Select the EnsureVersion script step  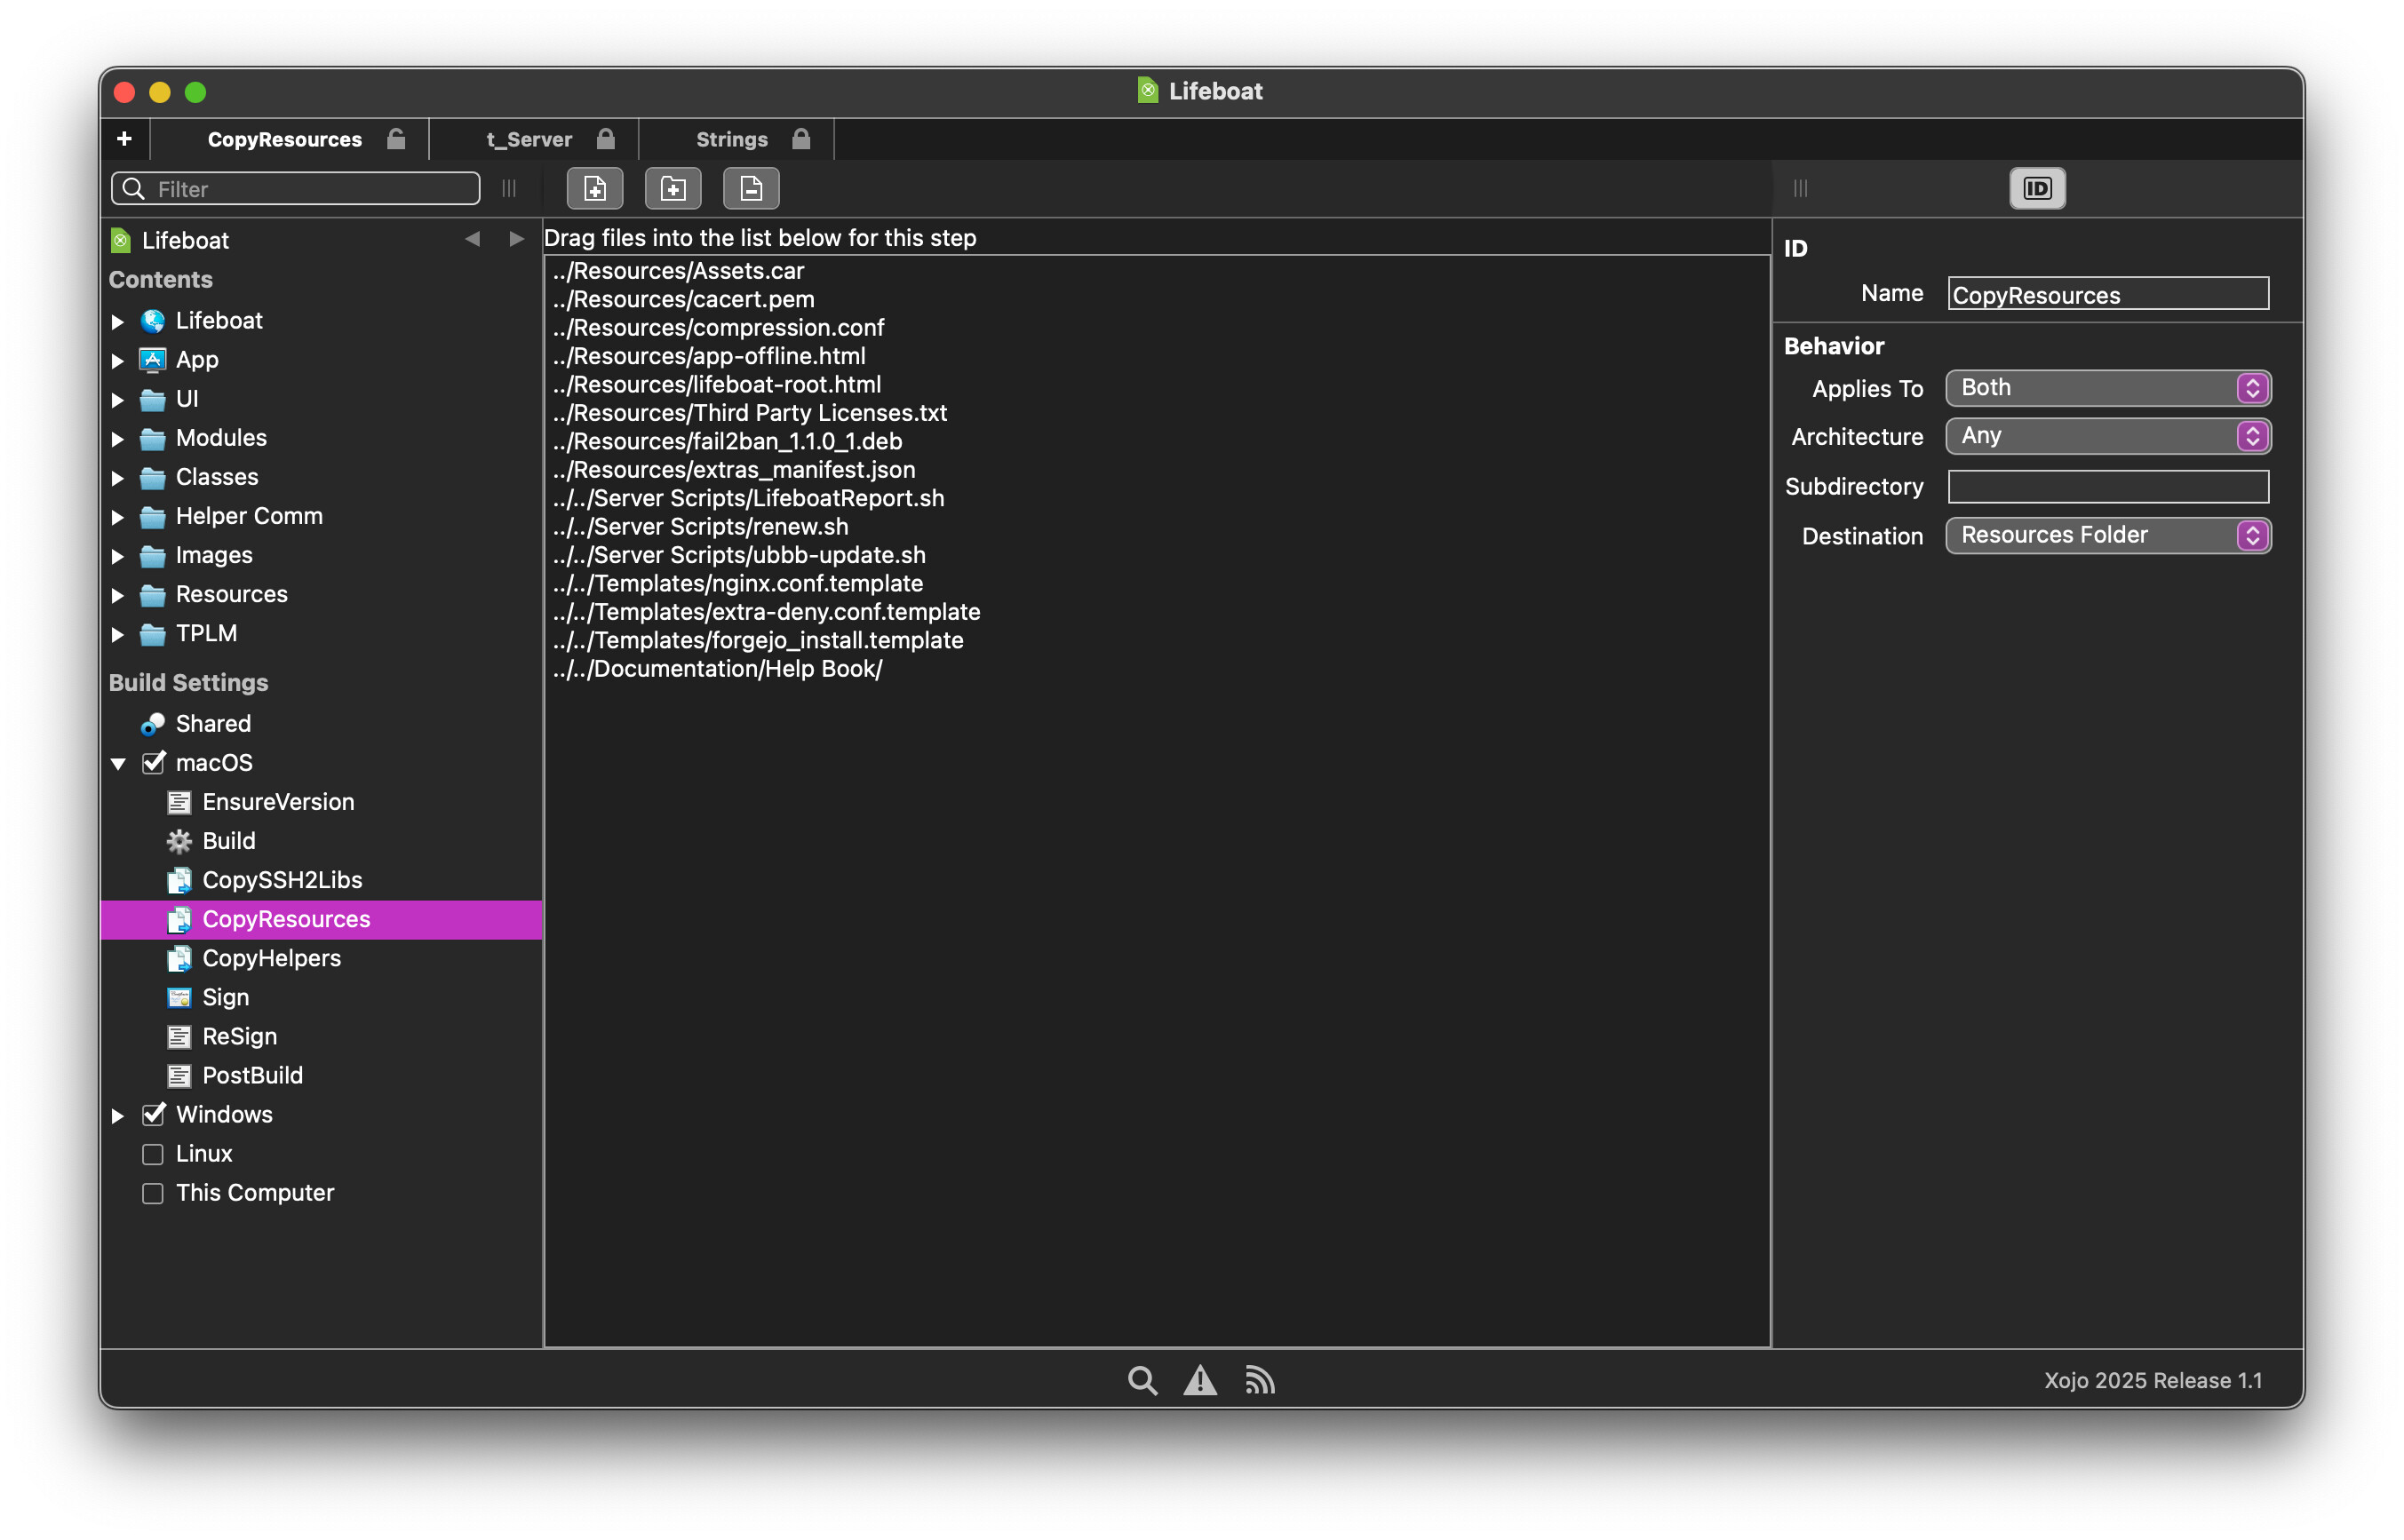tap(278, 801)
